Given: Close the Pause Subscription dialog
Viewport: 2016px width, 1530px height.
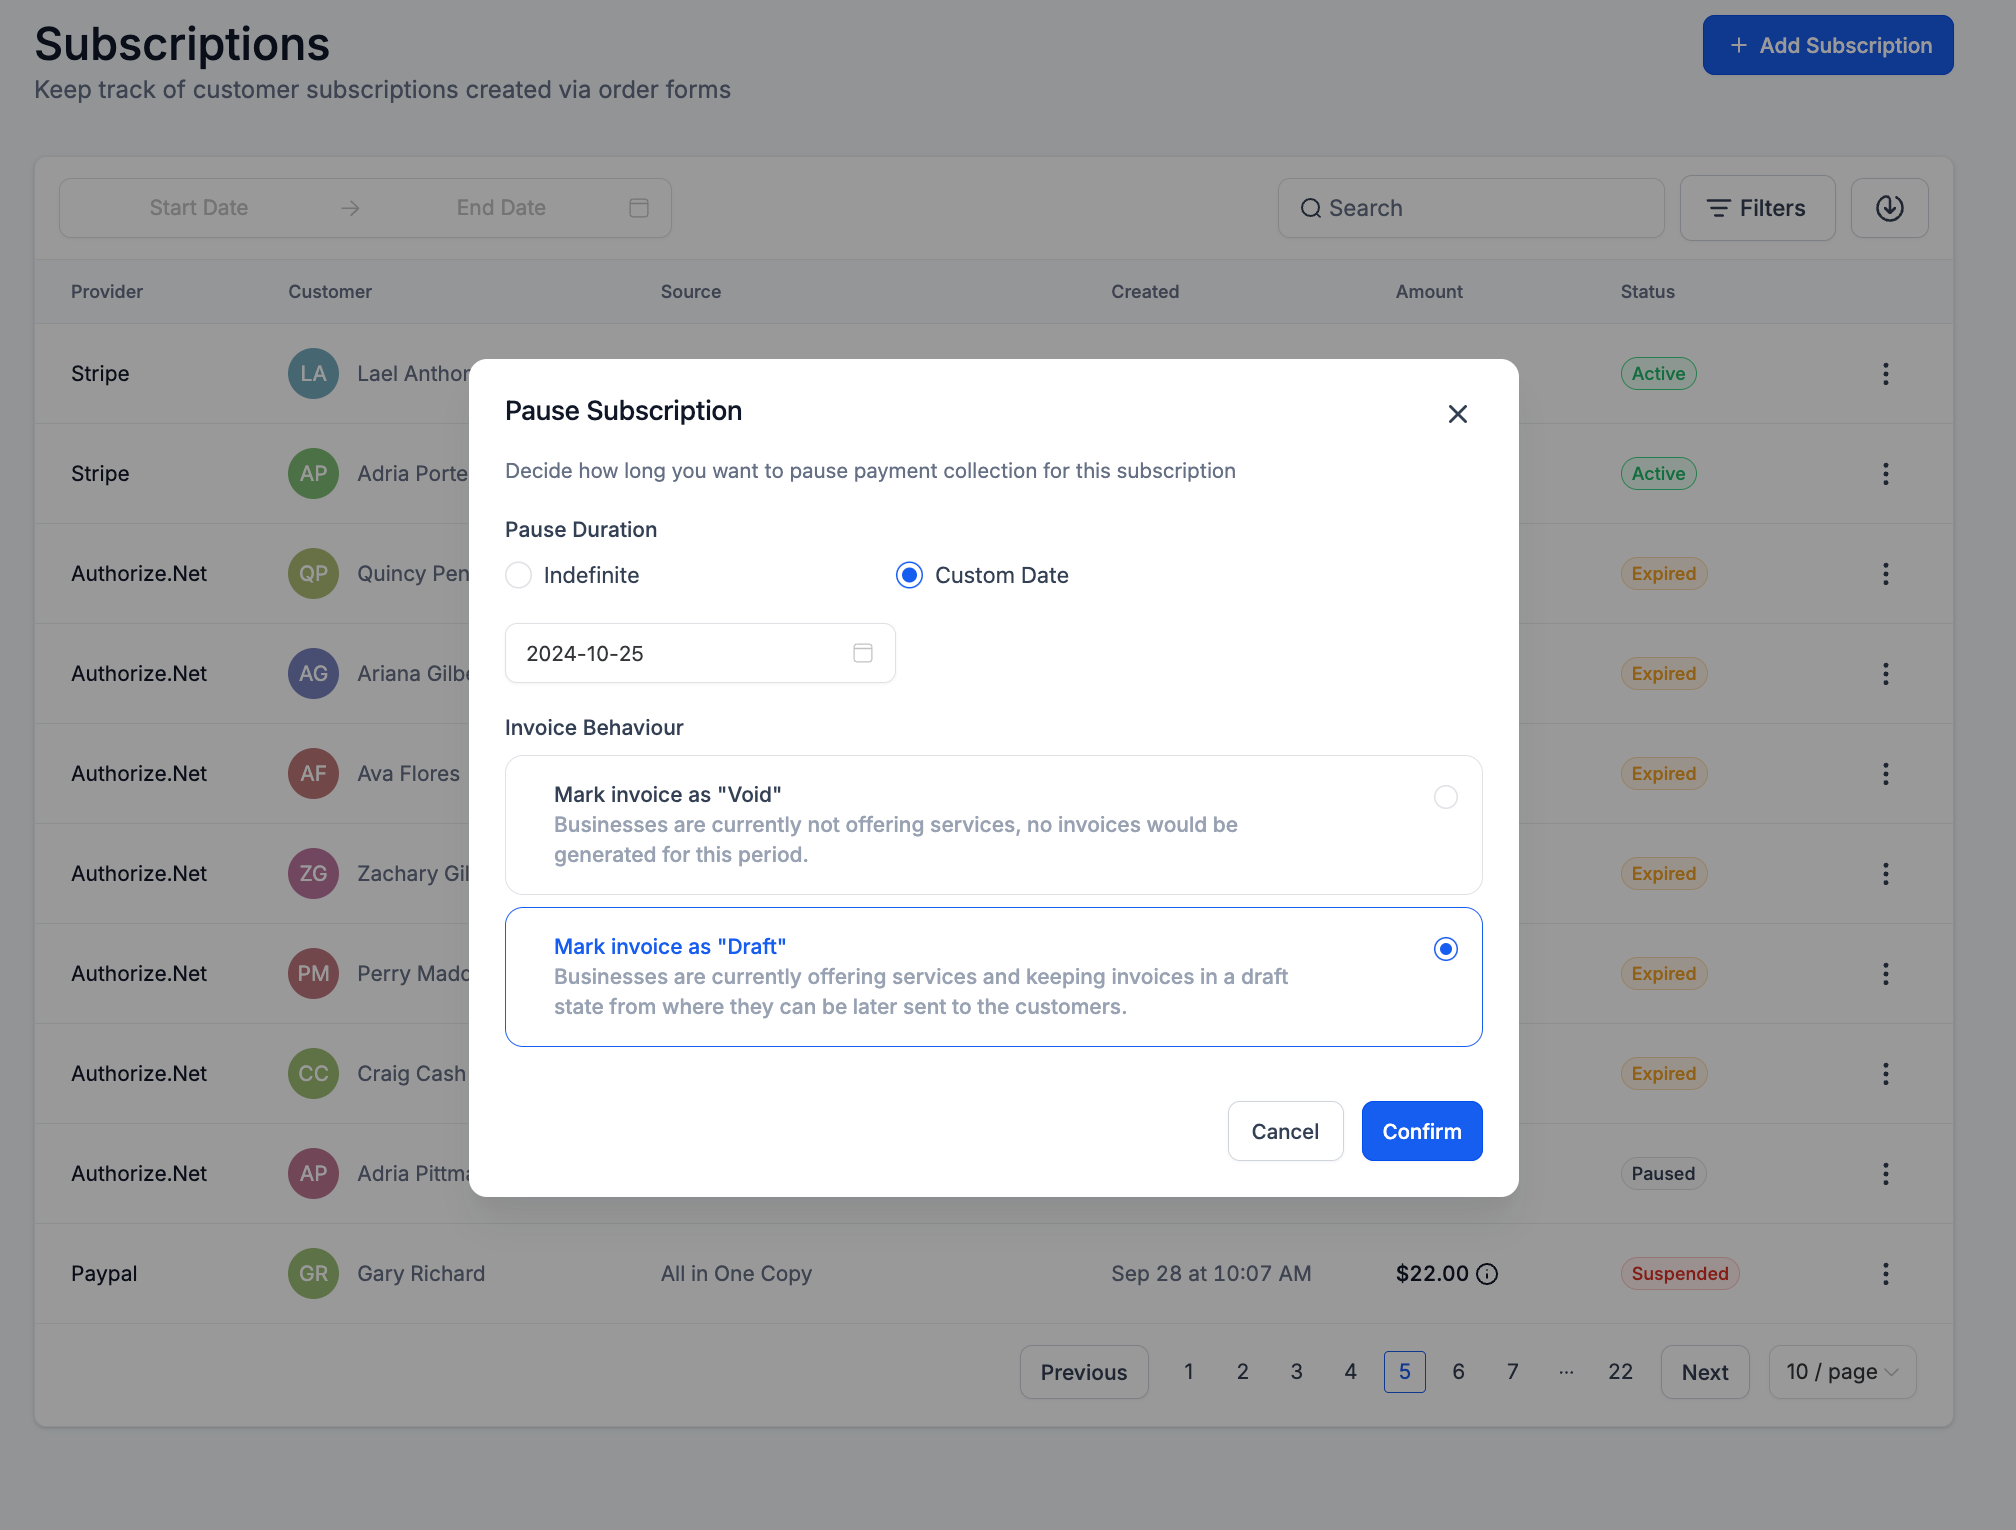Looking at the screenshot, I should [1457, 414].
